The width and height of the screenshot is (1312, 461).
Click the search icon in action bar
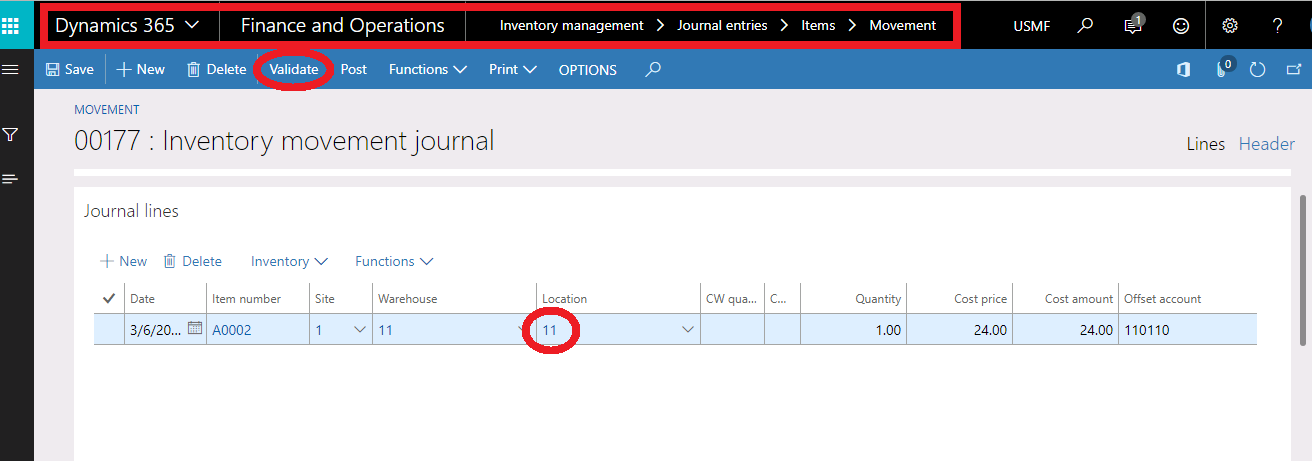653,69
